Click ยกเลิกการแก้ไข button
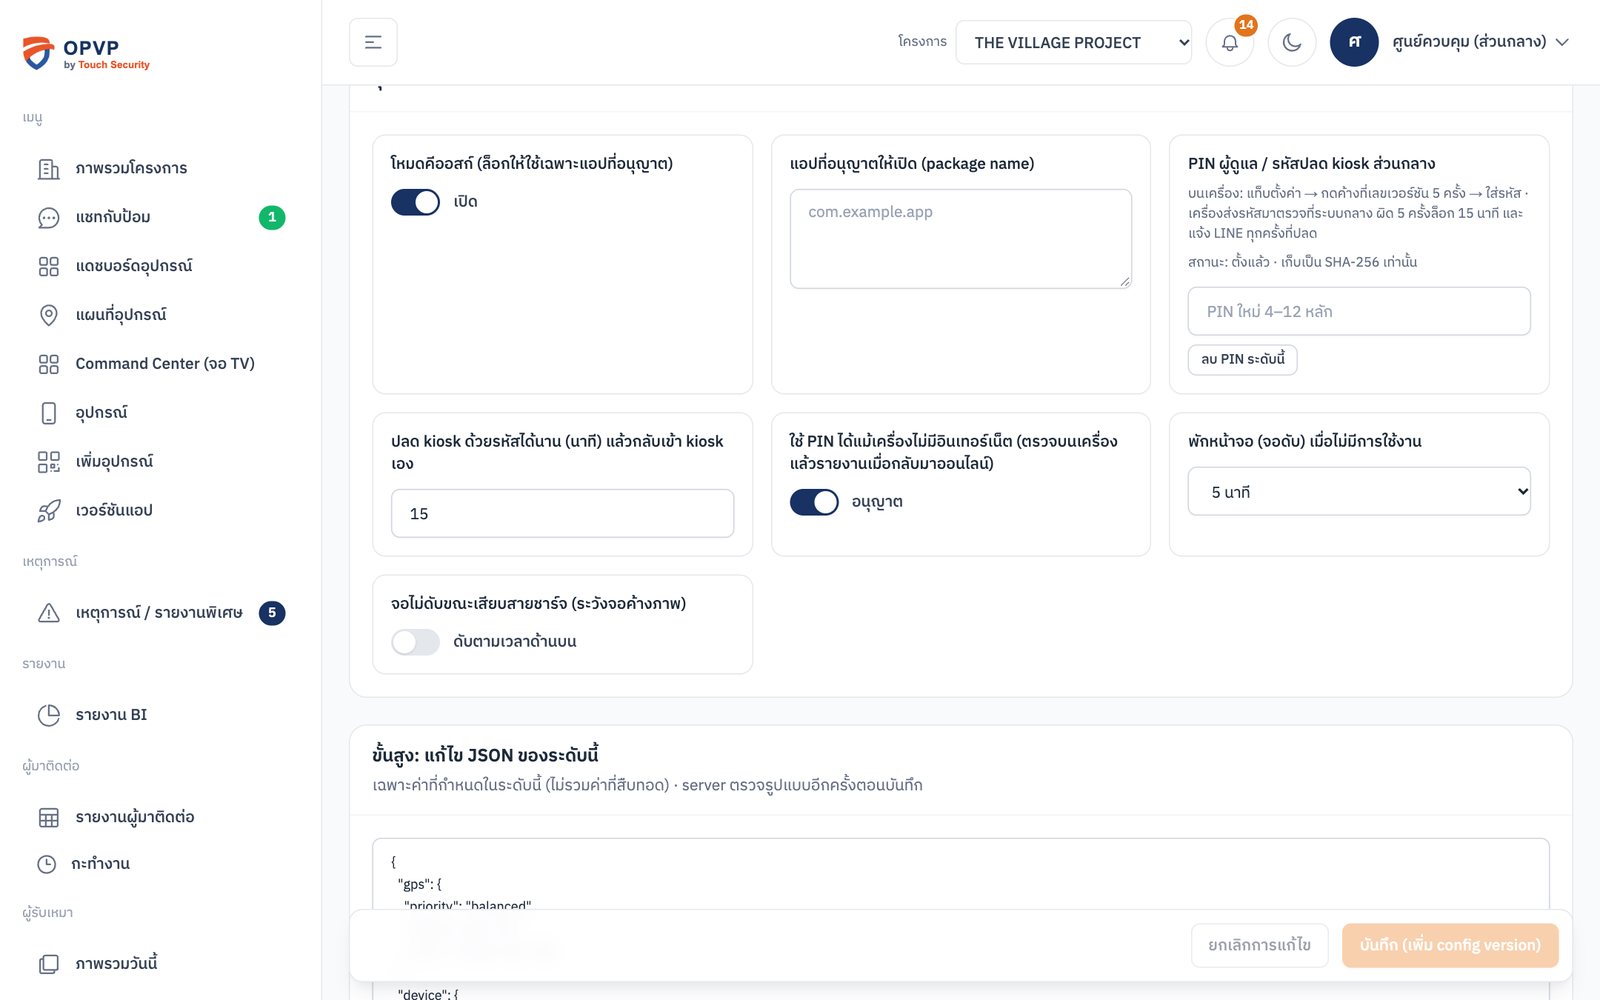Image resolution: width=1600 pixels, height=1000 pixels. point(1259,945)
